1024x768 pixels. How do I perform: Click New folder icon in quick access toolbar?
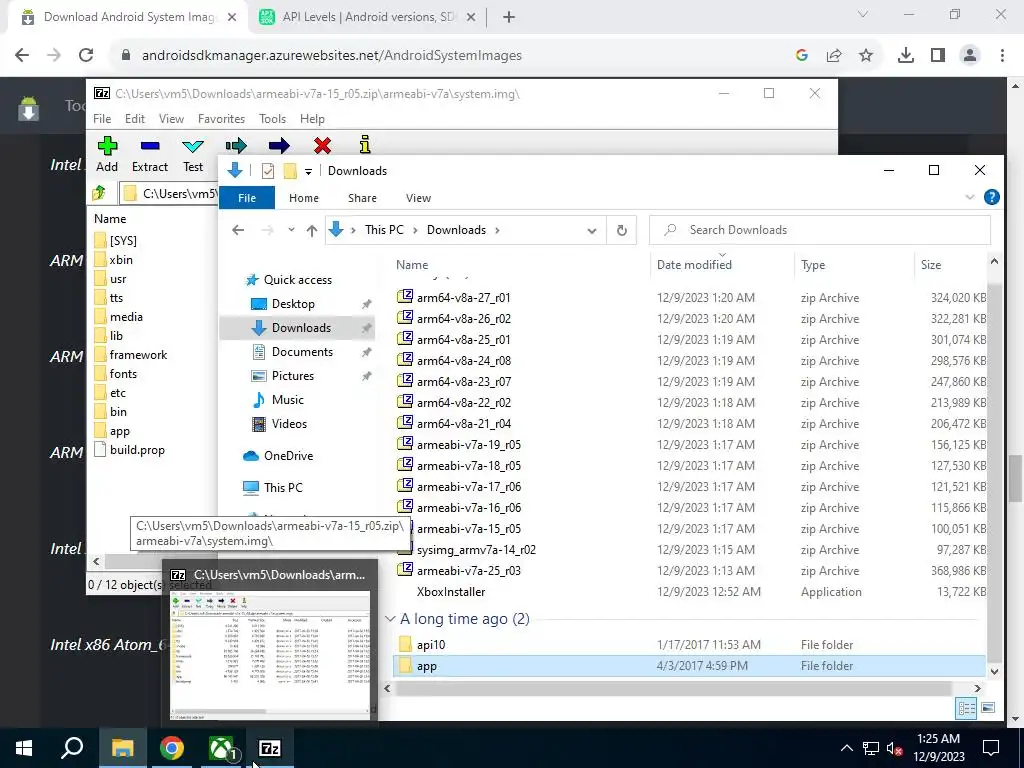(x=290, y=171)
